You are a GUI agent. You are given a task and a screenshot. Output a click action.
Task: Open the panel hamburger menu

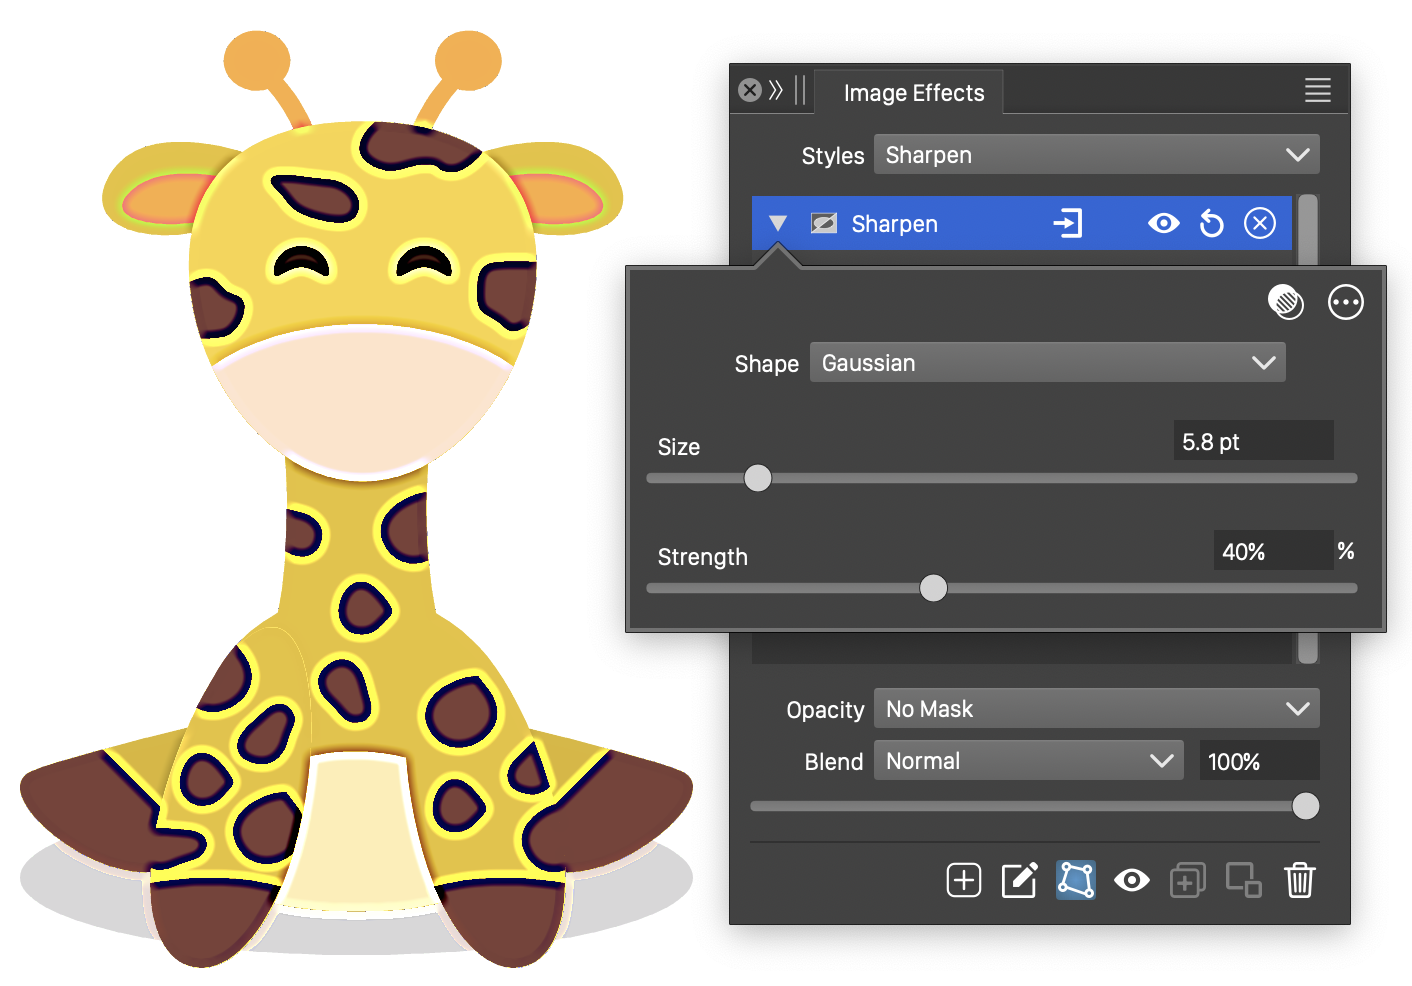pyautogui.click(x=1317, y=90)
